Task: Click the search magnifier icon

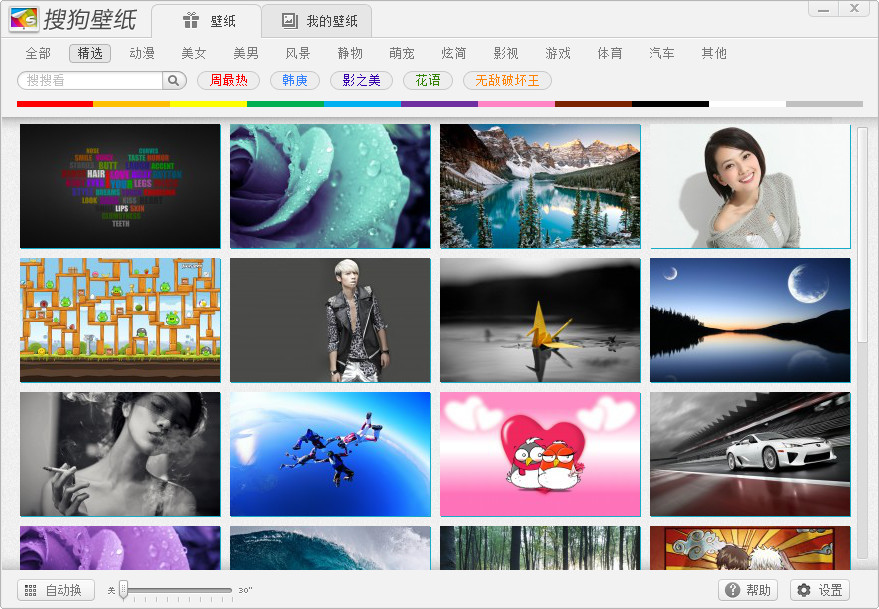Action: (174, 81)
